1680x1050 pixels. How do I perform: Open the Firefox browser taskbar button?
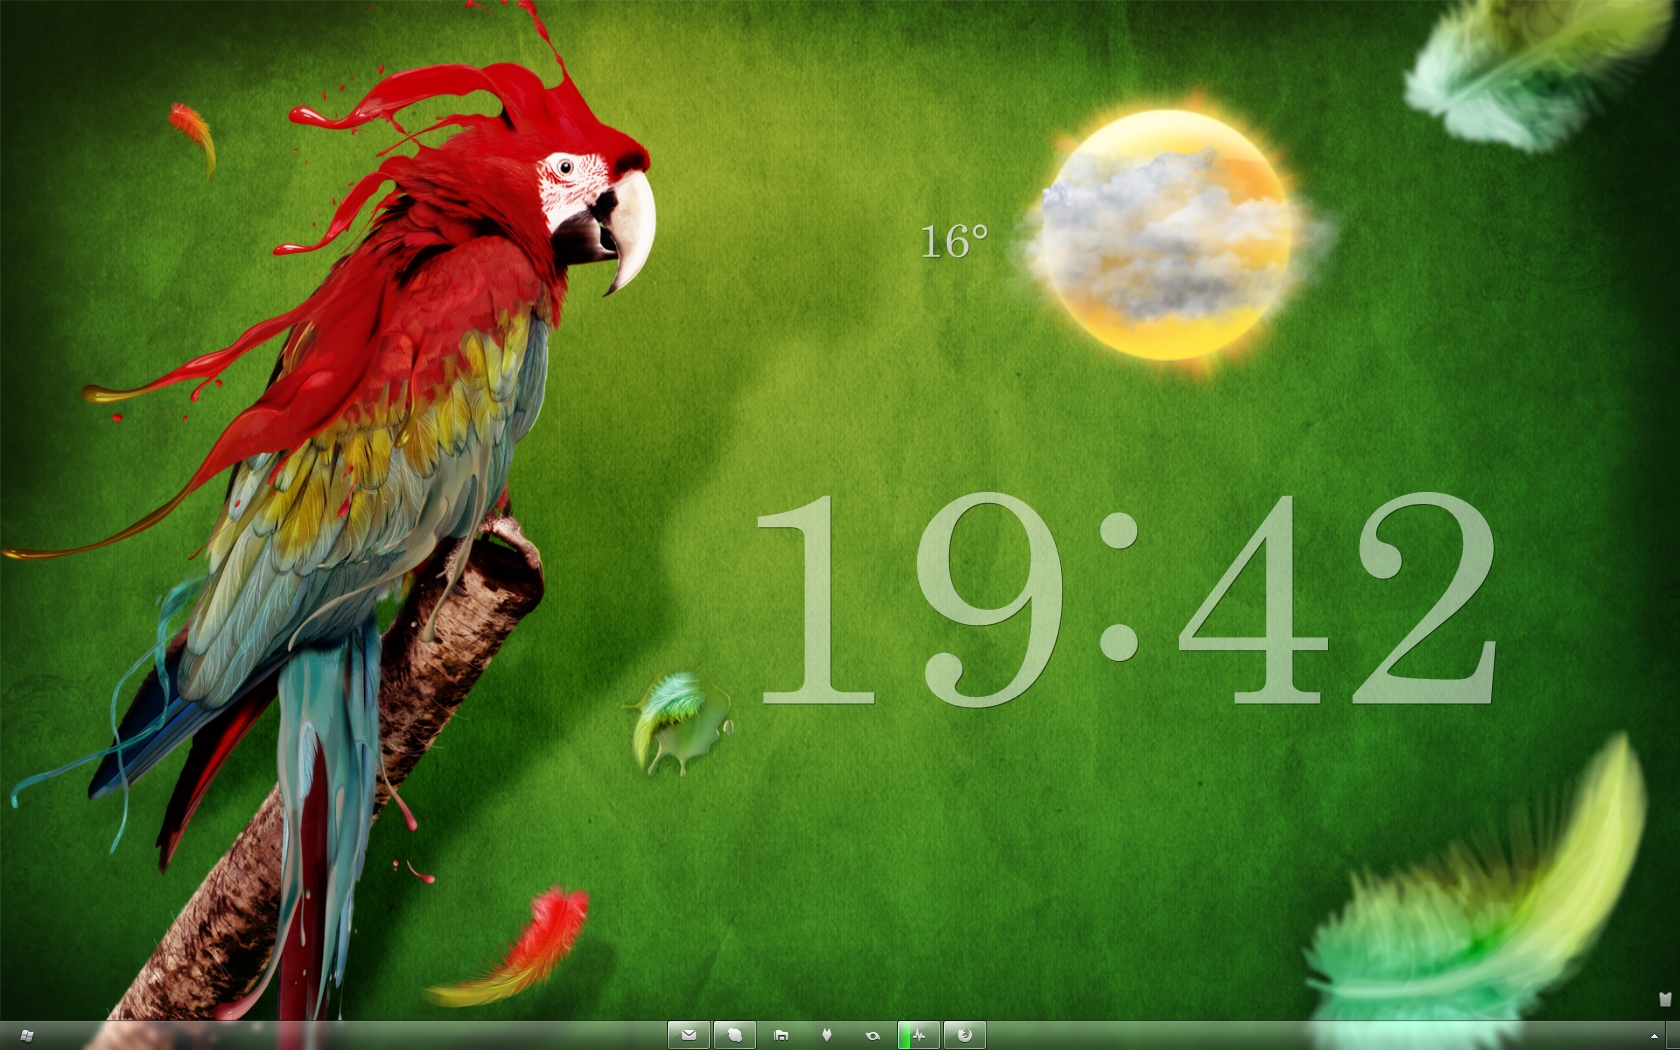pyautogui.click(x=965, y=1035)
